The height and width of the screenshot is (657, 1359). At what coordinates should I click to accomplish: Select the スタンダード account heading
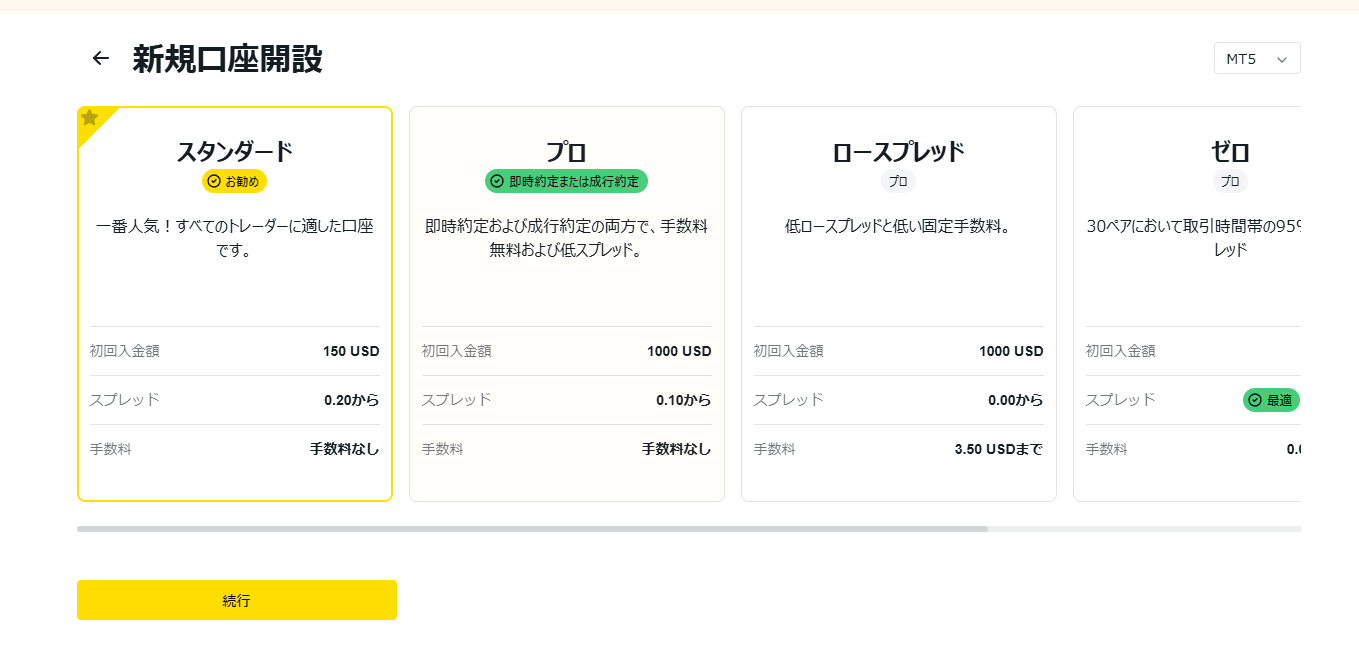(235, 152)
